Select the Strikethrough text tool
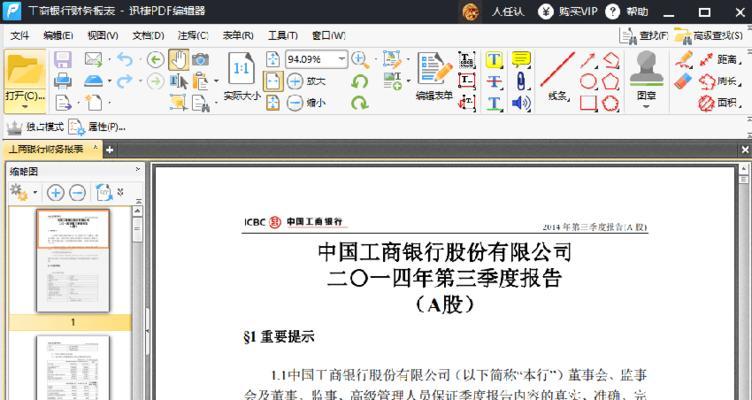The width and height of the screenshot is (752, 400). (x=494, y=81)
